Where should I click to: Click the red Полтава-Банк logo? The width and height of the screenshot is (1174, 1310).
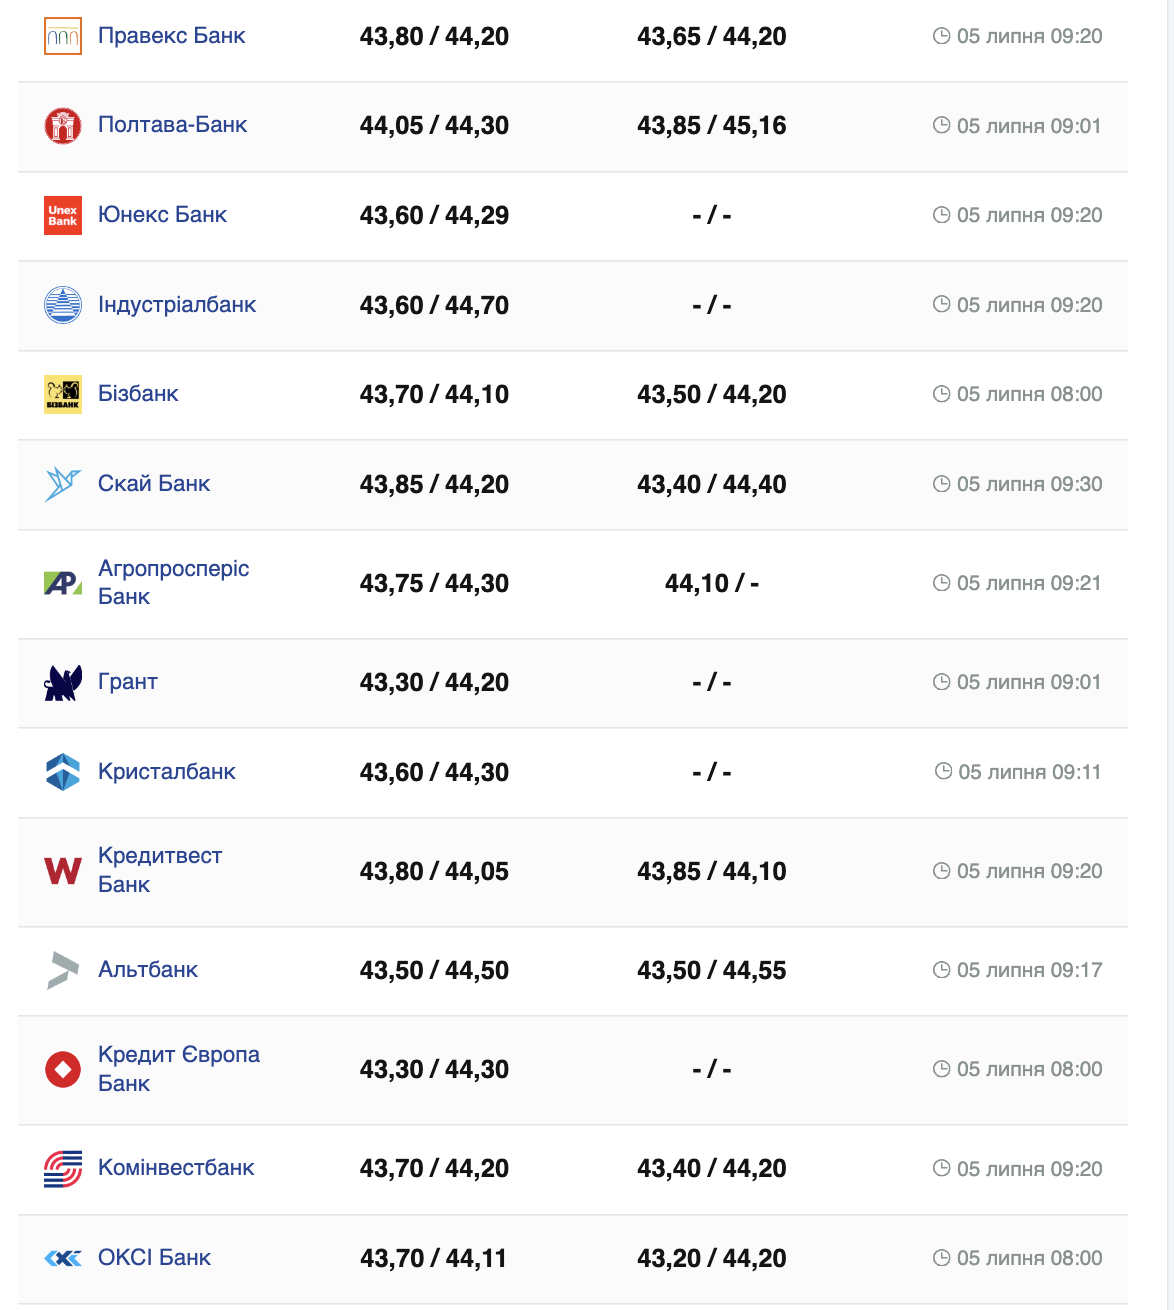pos(63,126)
